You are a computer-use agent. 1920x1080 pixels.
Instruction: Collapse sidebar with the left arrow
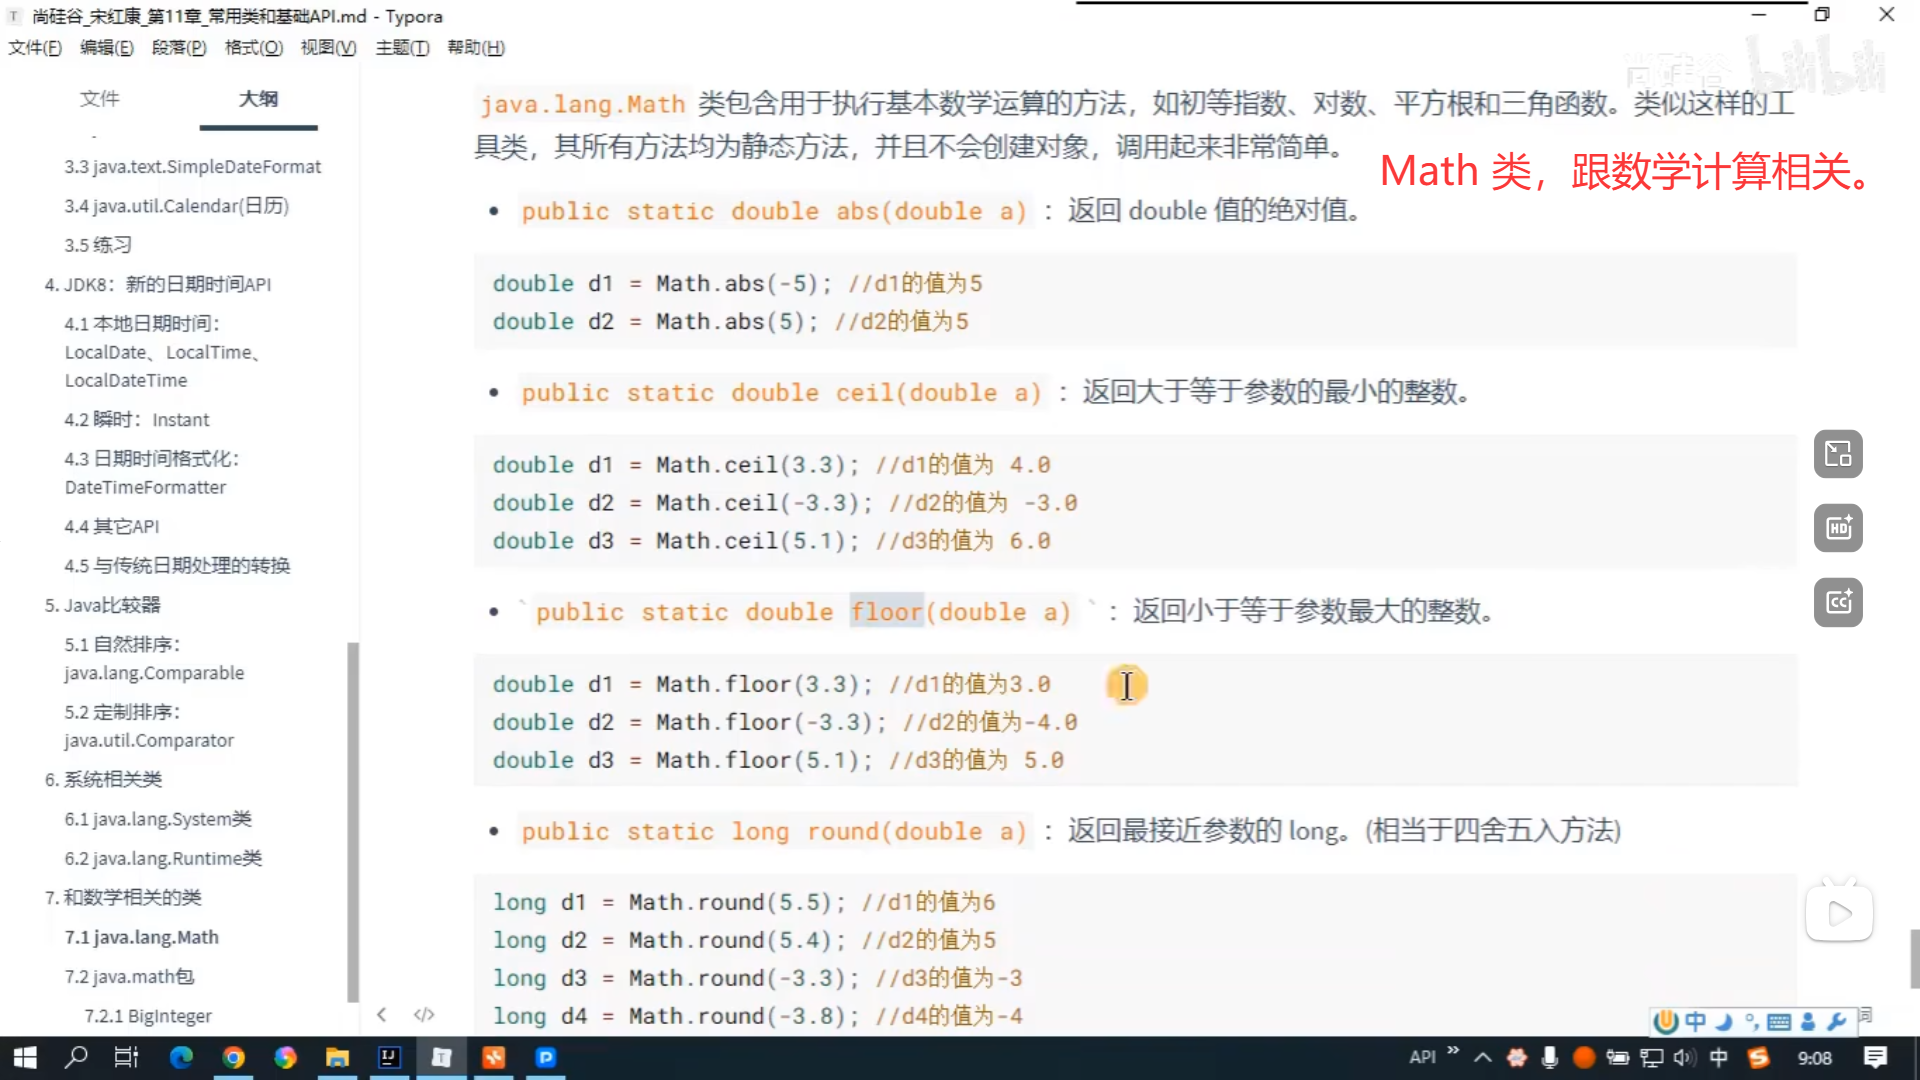[x=382, y=1015]
